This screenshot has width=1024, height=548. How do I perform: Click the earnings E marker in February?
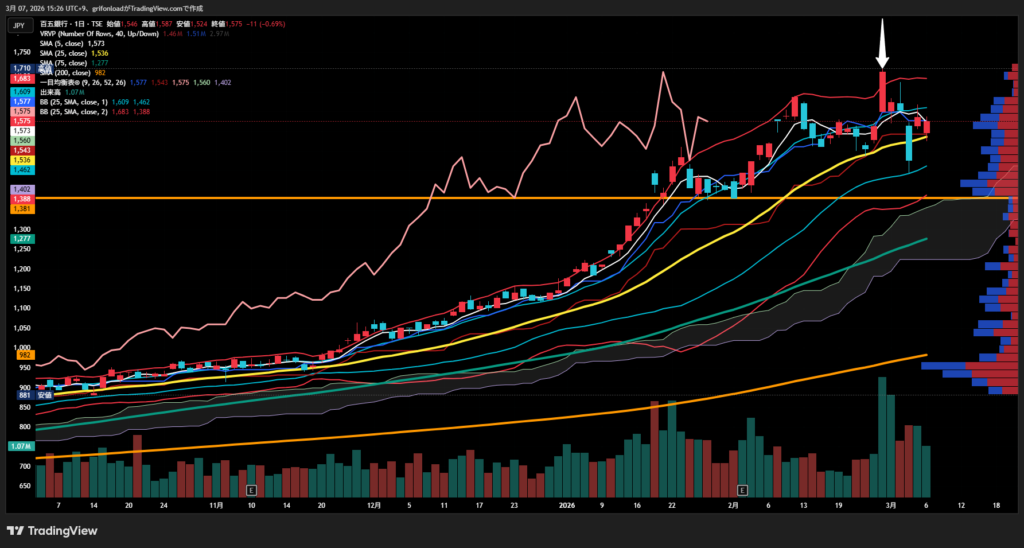[742, 490]
